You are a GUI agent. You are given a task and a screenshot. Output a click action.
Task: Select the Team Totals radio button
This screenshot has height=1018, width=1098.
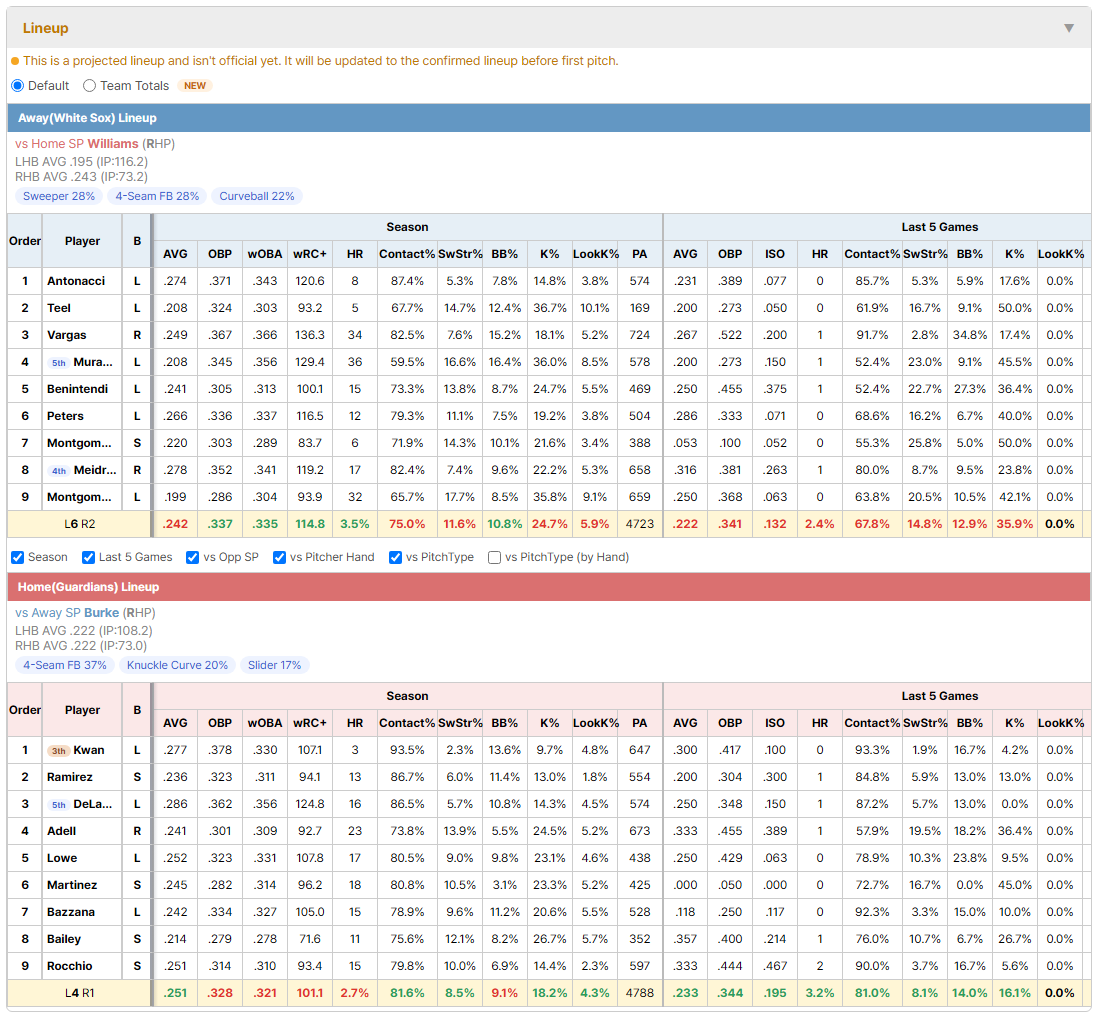[89, 85]
